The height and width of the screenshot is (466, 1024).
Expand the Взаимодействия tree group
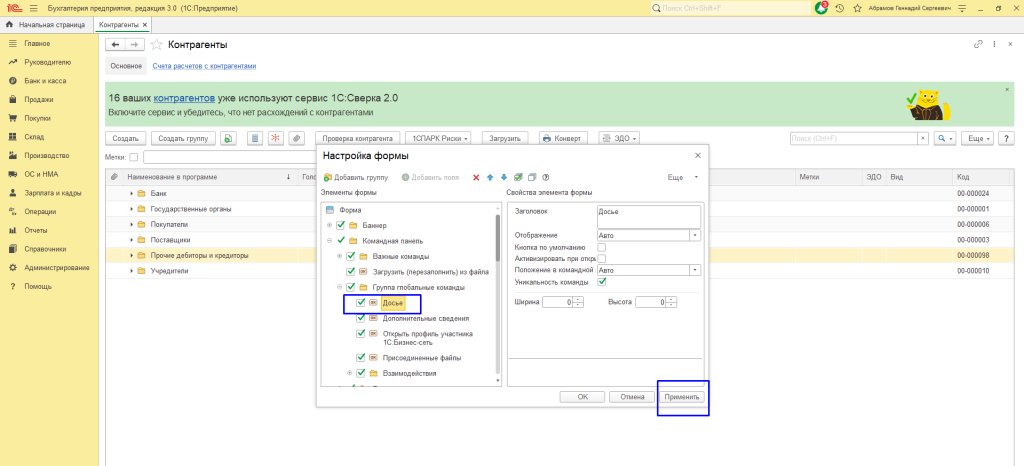click(x=349, y=373)
